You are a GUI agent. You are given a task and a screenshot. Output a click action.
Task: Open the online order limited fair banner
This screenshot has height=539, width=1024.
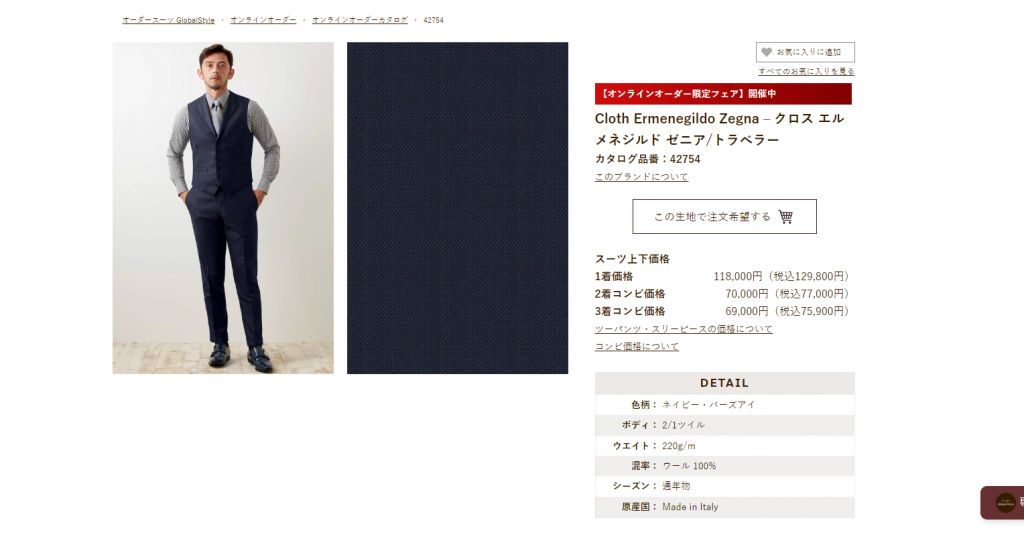(723, 93)
